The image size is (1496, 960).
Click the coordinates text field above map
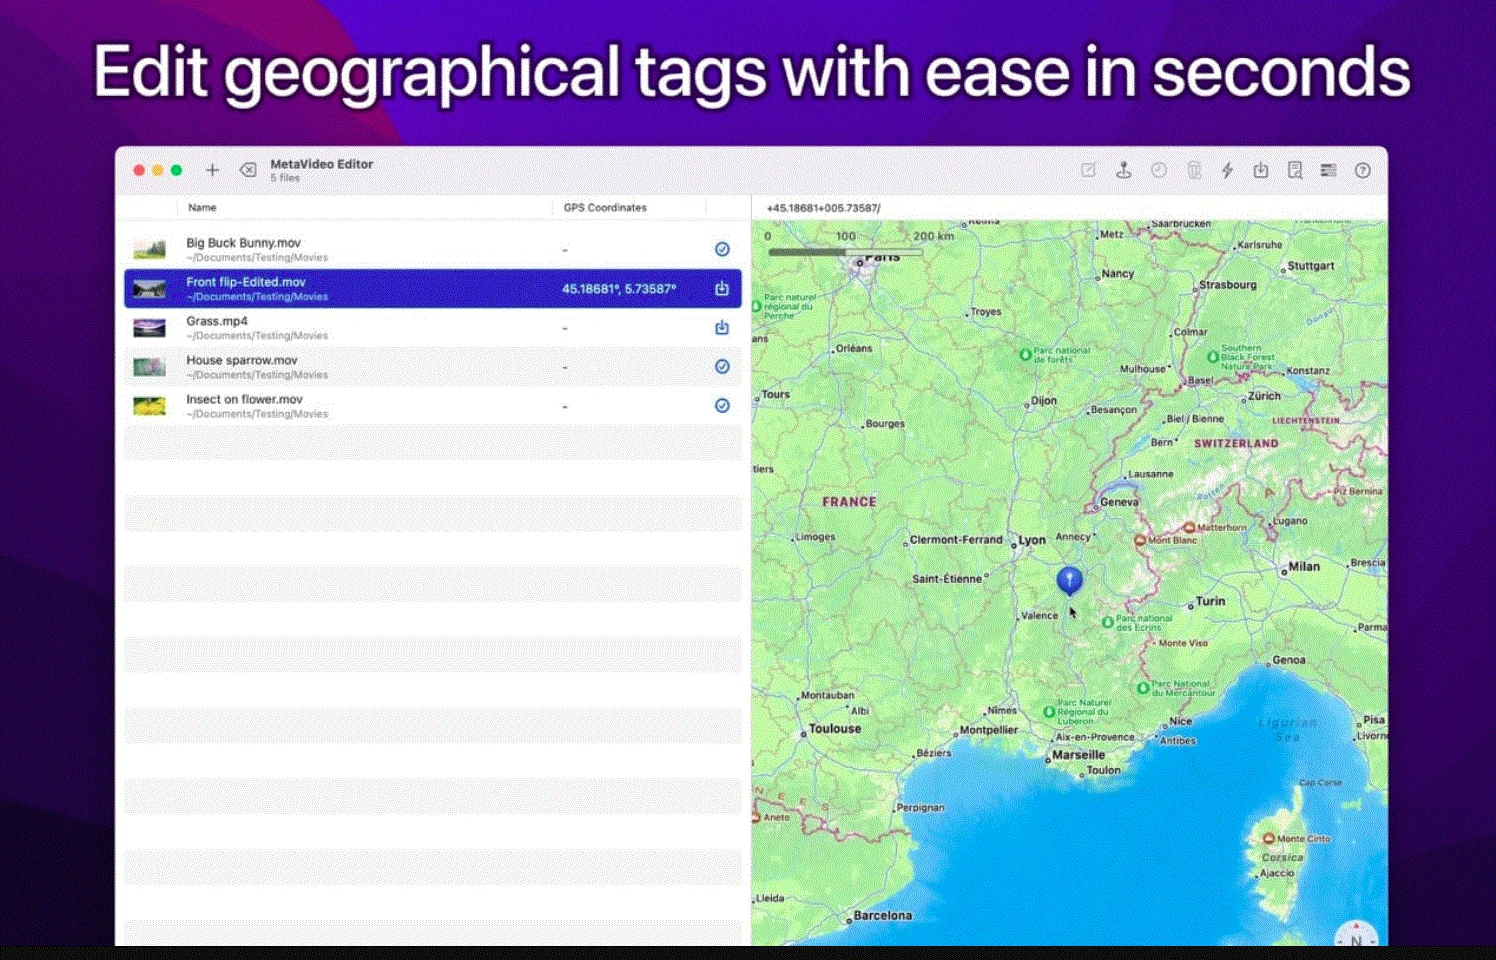1069,208
